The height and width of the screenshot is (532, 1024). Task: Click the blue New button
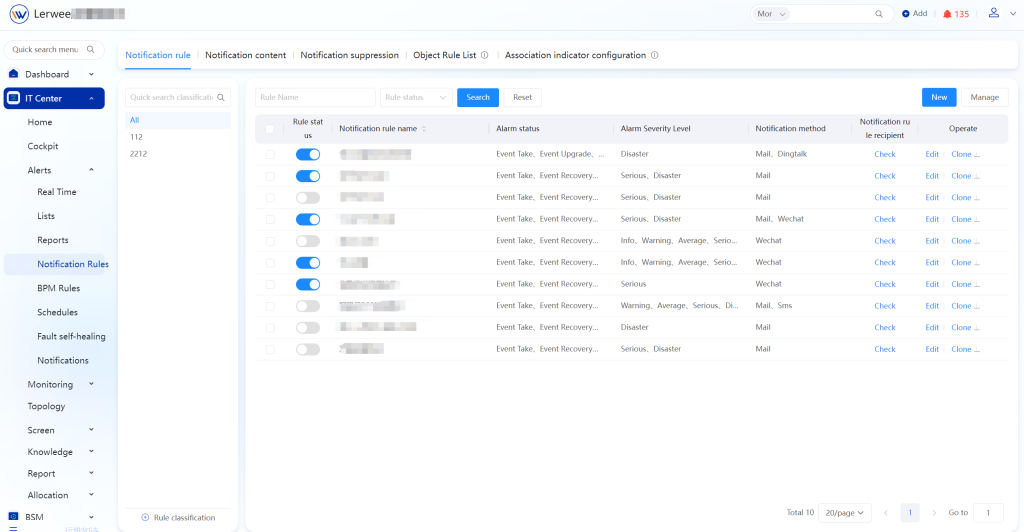pos(938,97)
